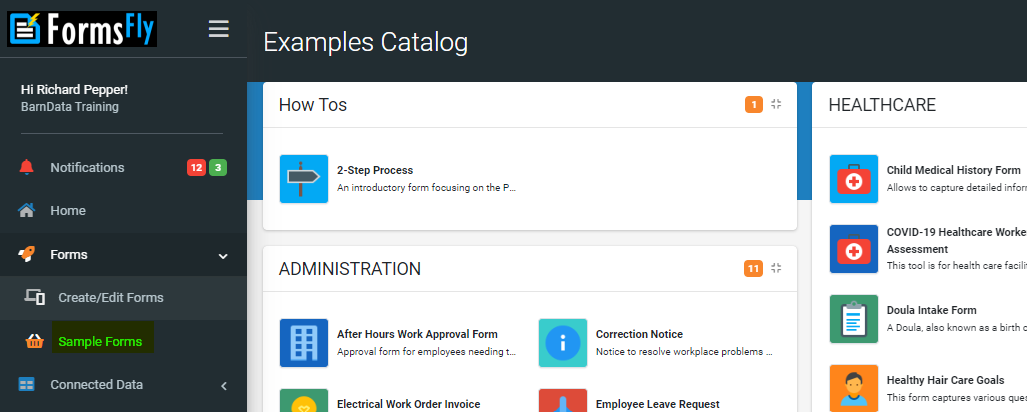Collapse the How Tos panel

(x=776, y=104)
